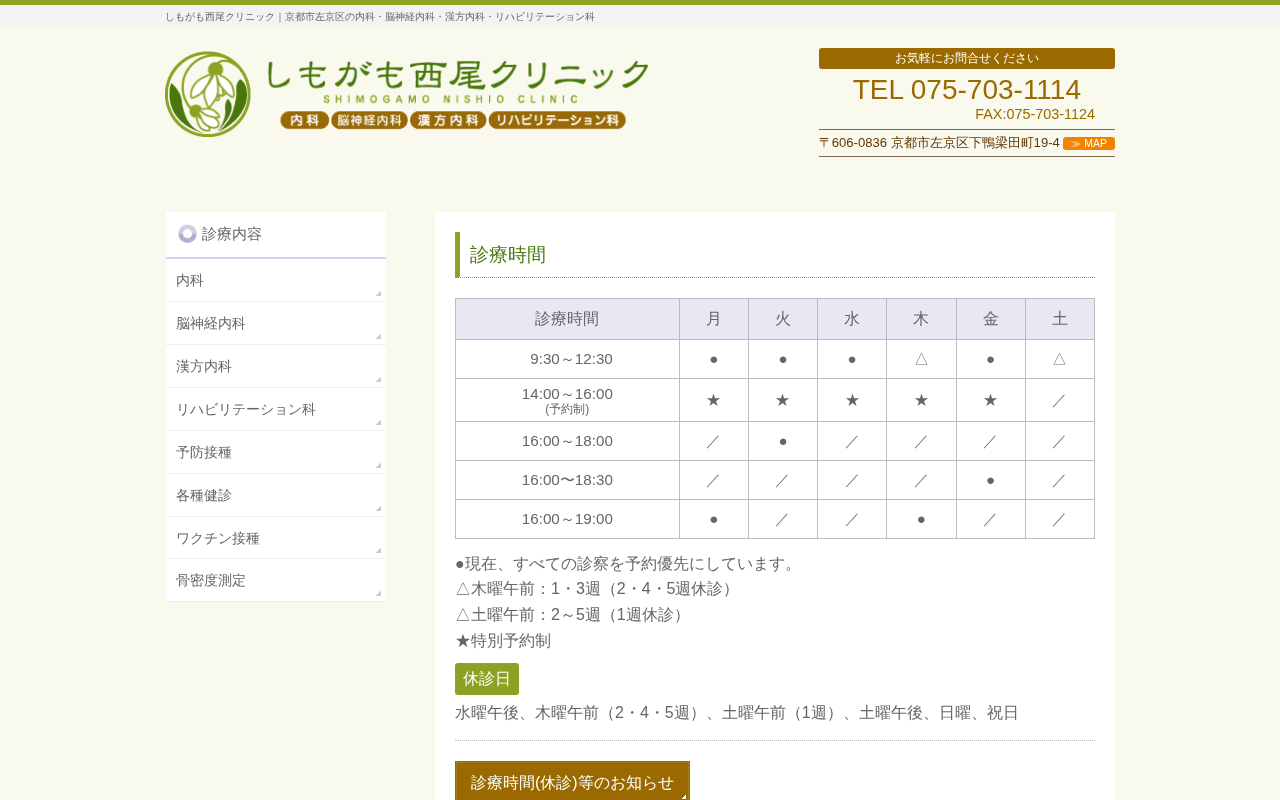Image resolution: width=1280 pixels, height=800 pixels.
Task: Click the 内科 badge under the clinic name
Action: click(305, 120)
